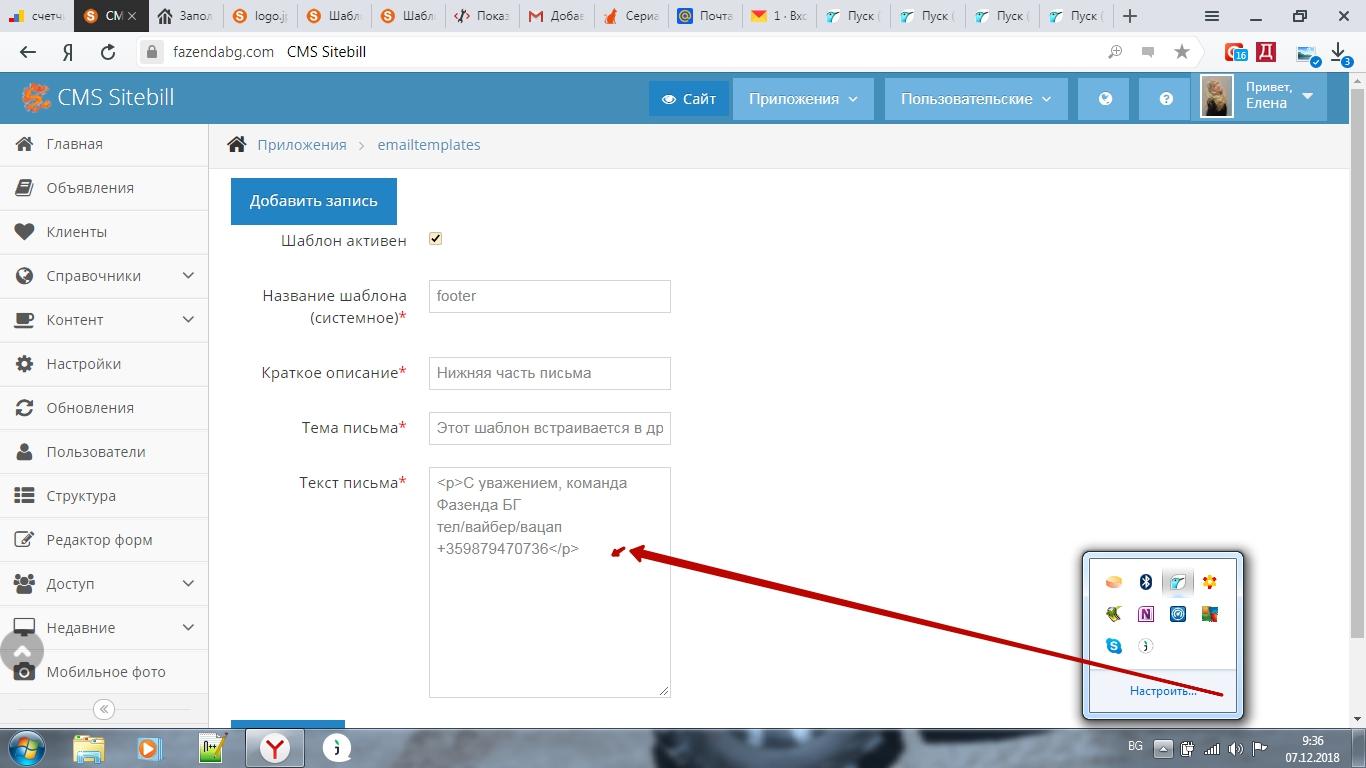Image resolution: width=1366 pixels, height=768 pixels.
Task: Click the Текст письма text area
Action: pyautogui.click(x=549, y=620)
